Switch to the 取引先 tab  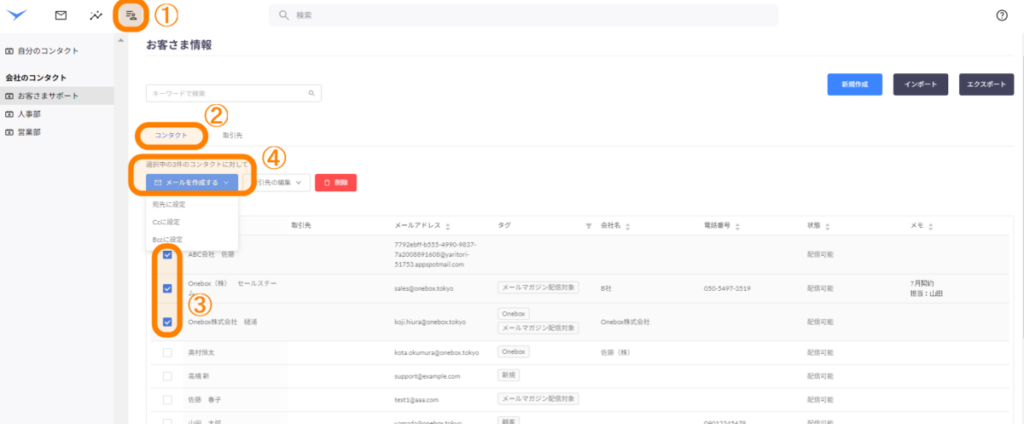(233, 134)
